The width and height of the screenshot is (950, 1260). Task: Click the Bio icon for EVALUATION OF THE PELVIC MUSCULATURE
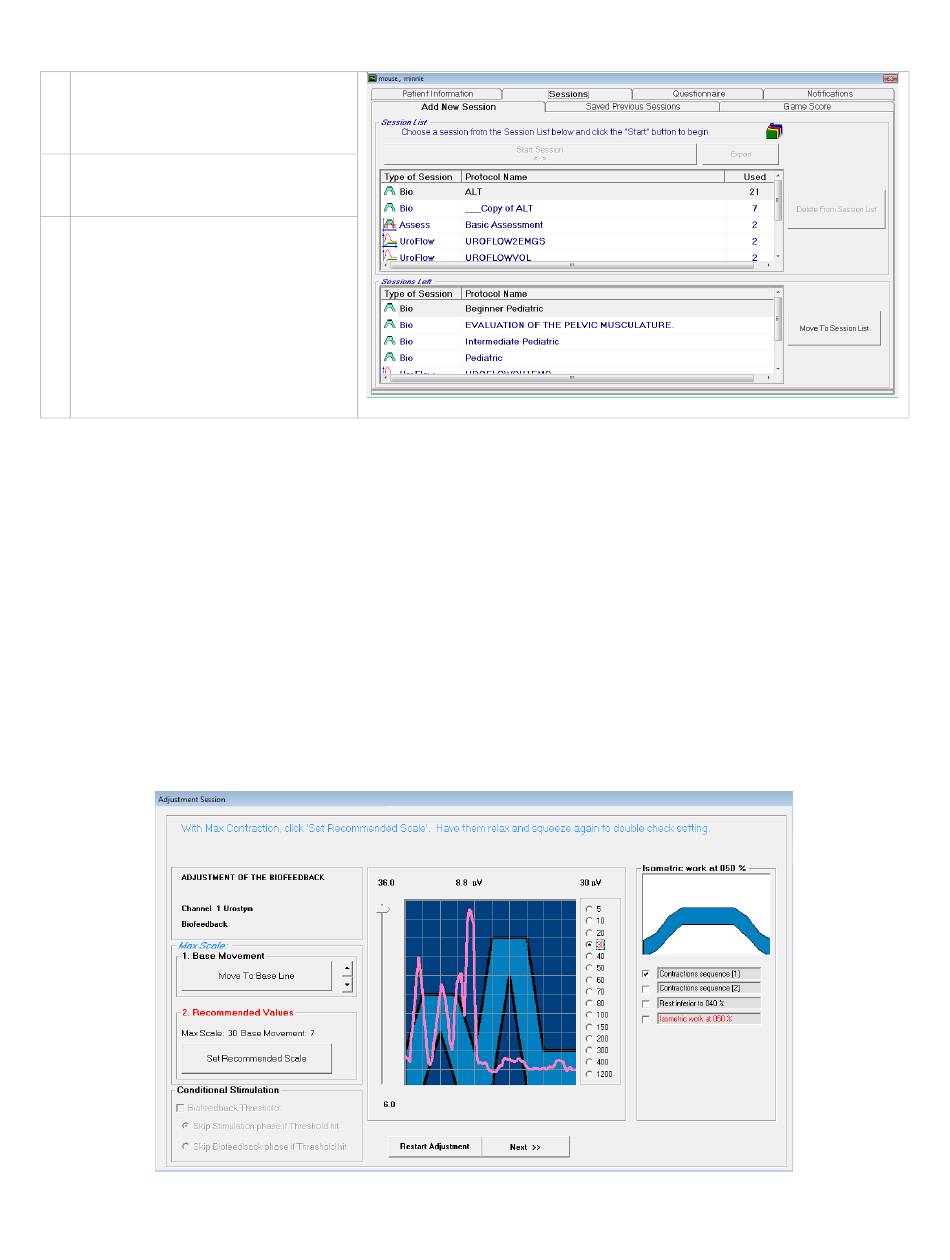[390, 325]
